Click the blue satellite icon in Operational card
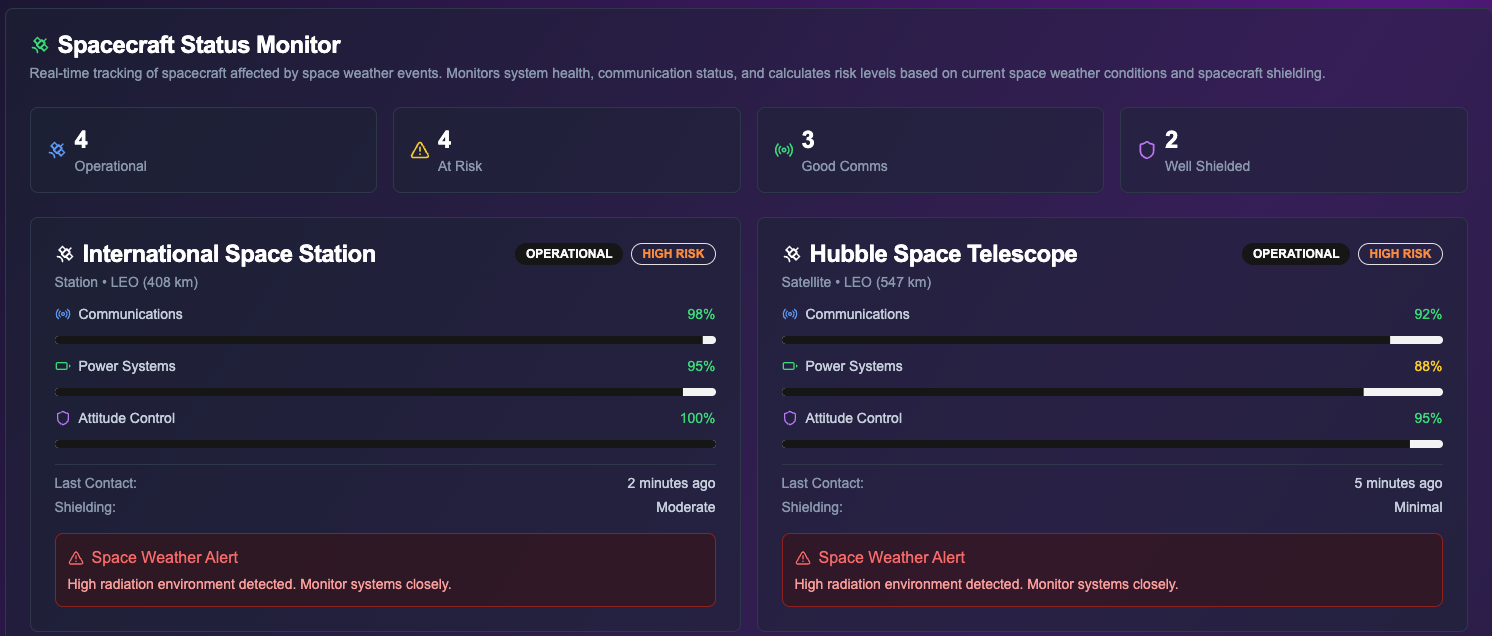 click(58, 150)
